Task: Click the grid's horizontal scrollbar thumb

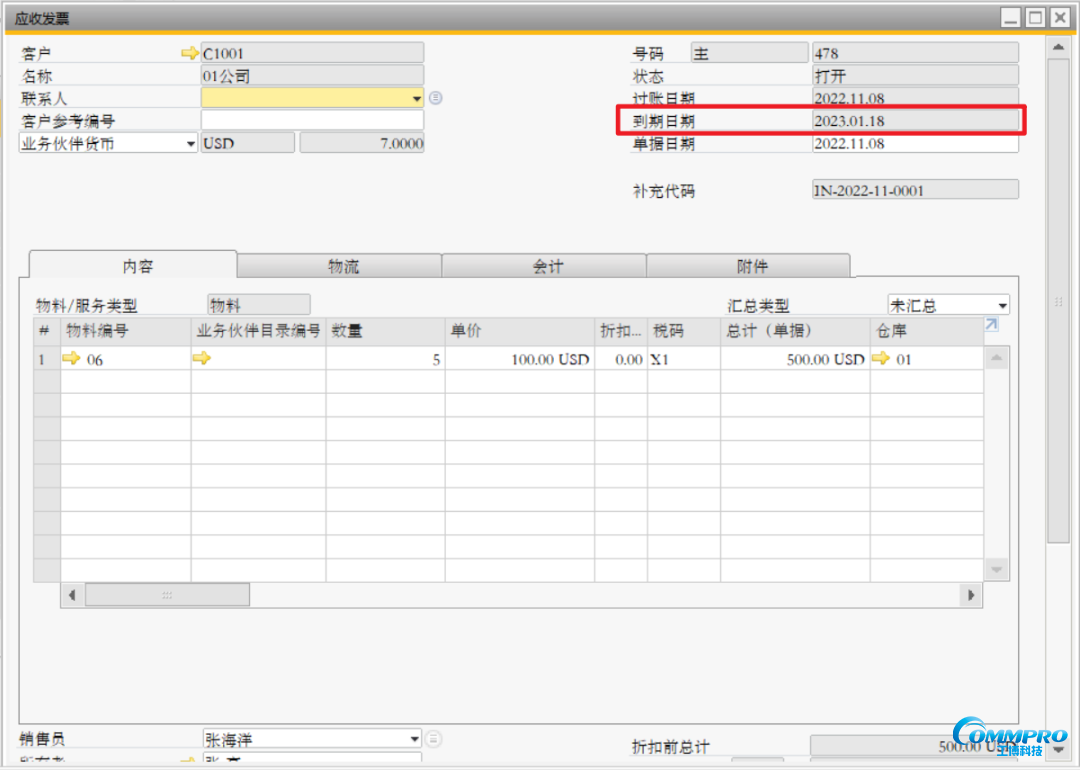Action: (167, 595)
